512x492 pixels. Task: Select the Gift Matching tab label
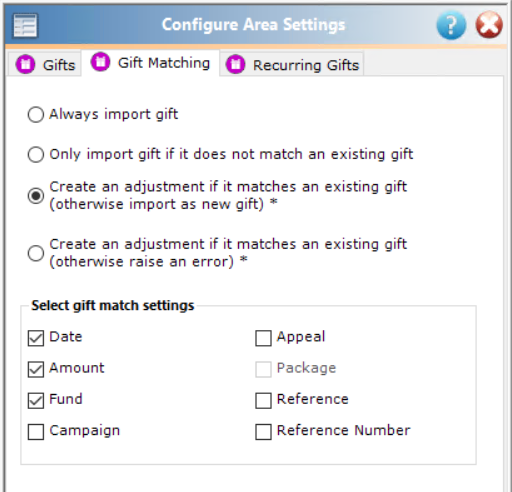pyautogui.click(x=164, y=63)
